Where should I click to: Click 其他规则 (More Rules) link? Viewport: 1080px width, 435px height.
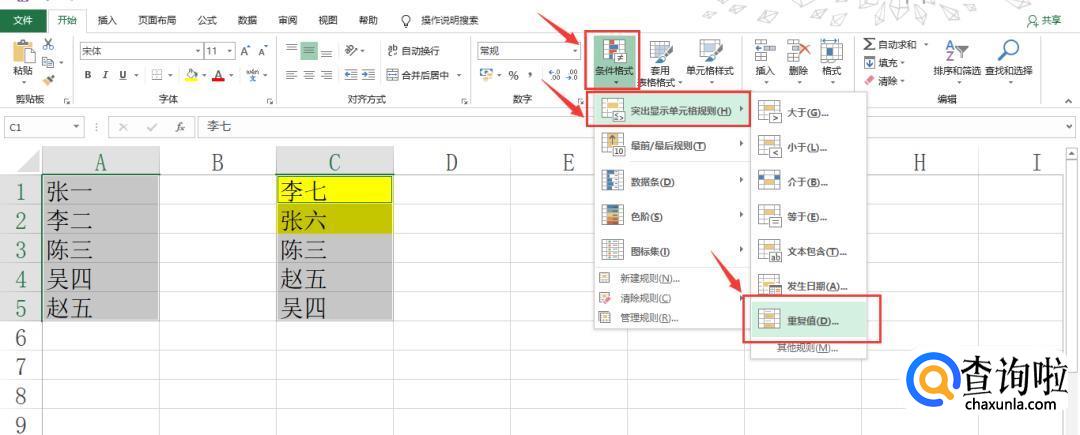pyautogui.click(x=807, y=348)
